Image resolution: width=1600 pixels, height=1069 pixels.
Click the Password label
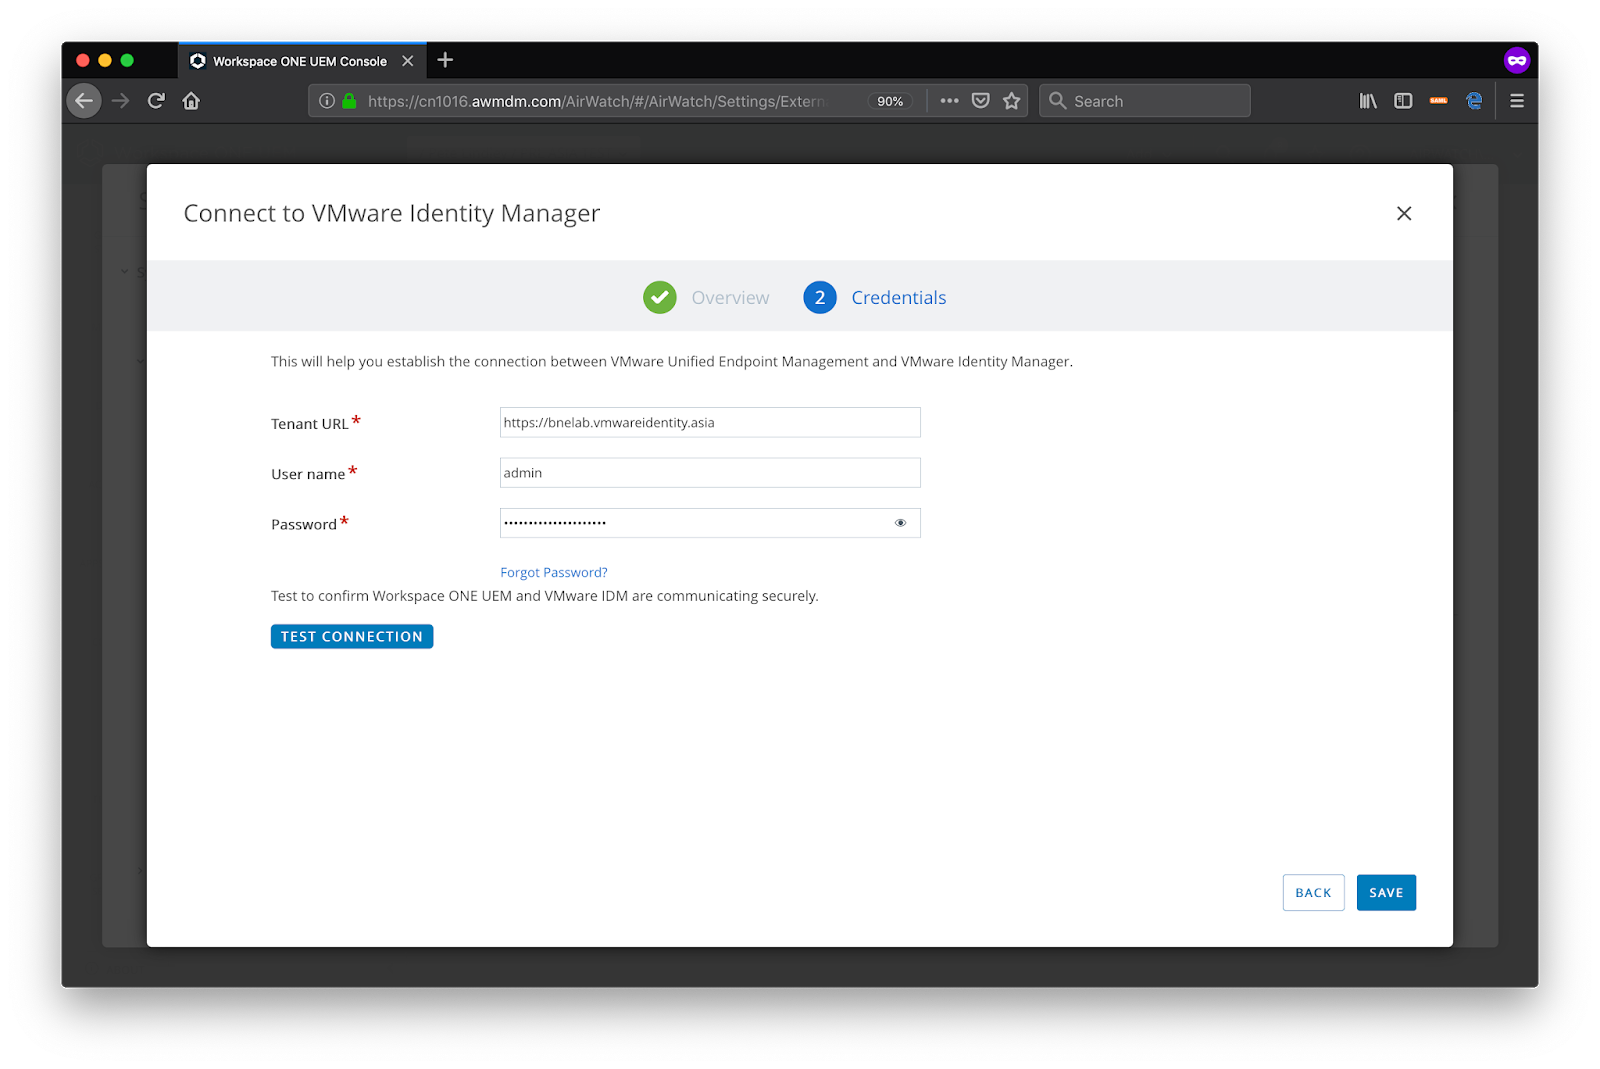[304, 524]
